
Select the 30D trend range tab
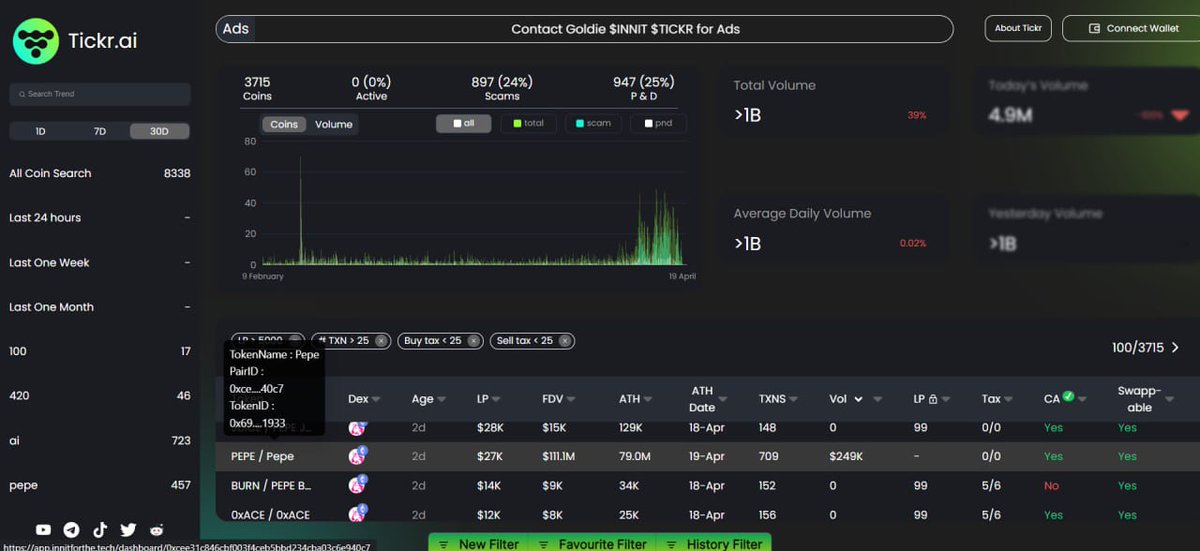(x=159, y=131)
